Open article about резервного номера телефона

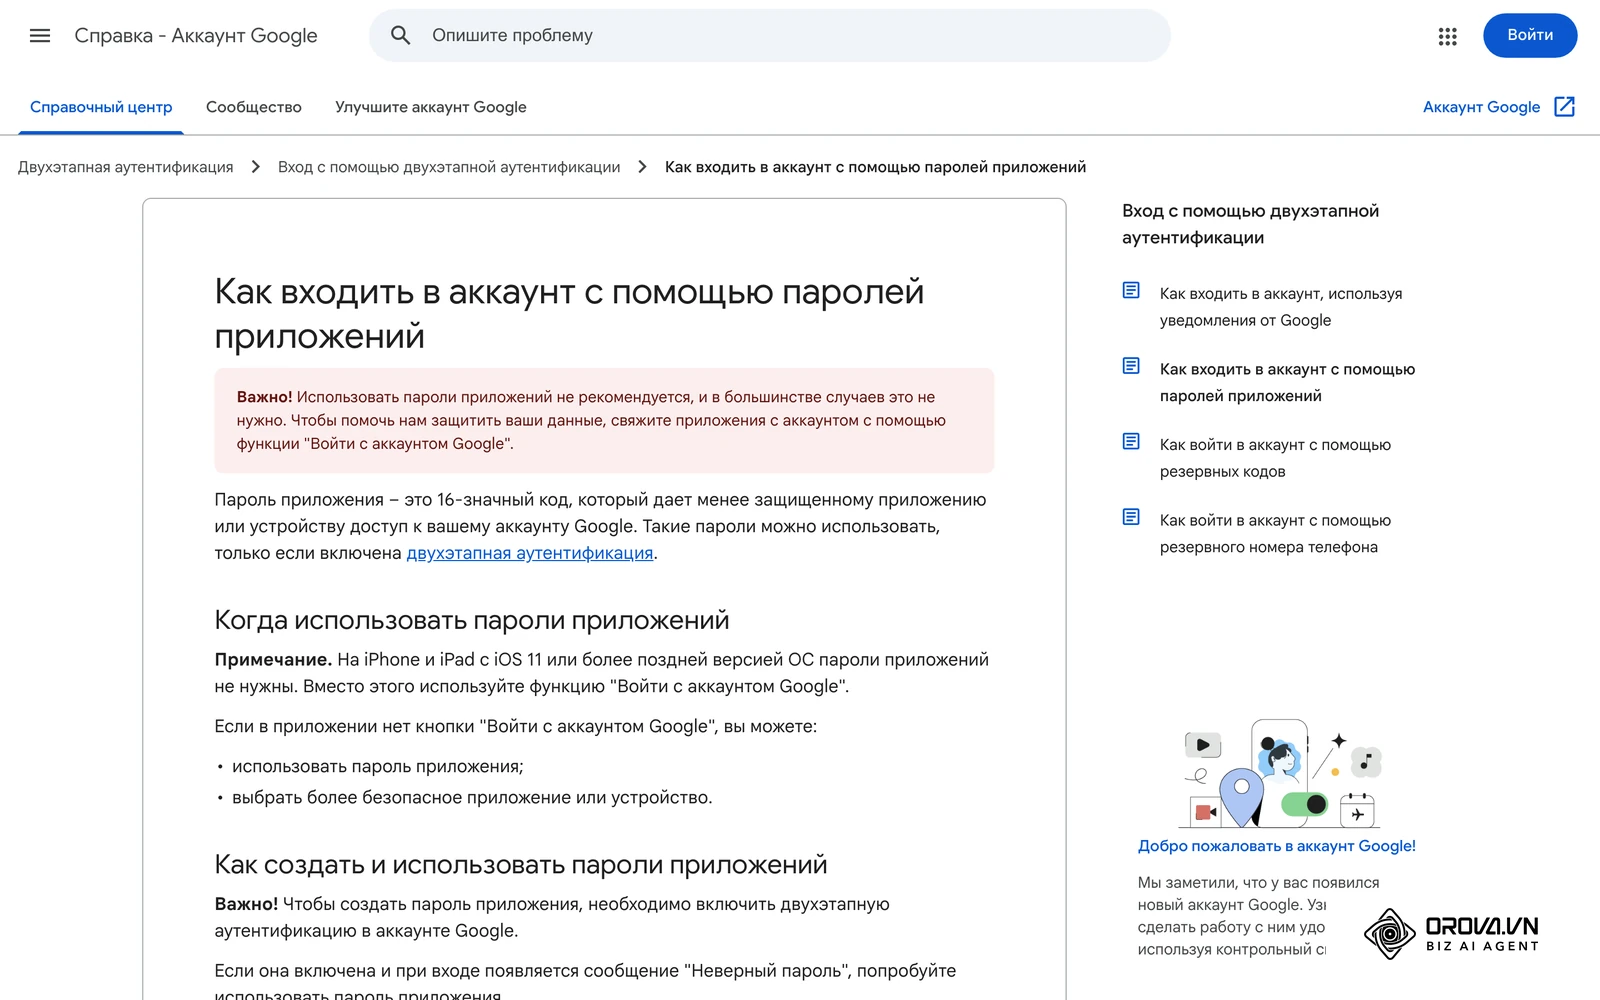pyautogui.click(x=1275, y=534)
